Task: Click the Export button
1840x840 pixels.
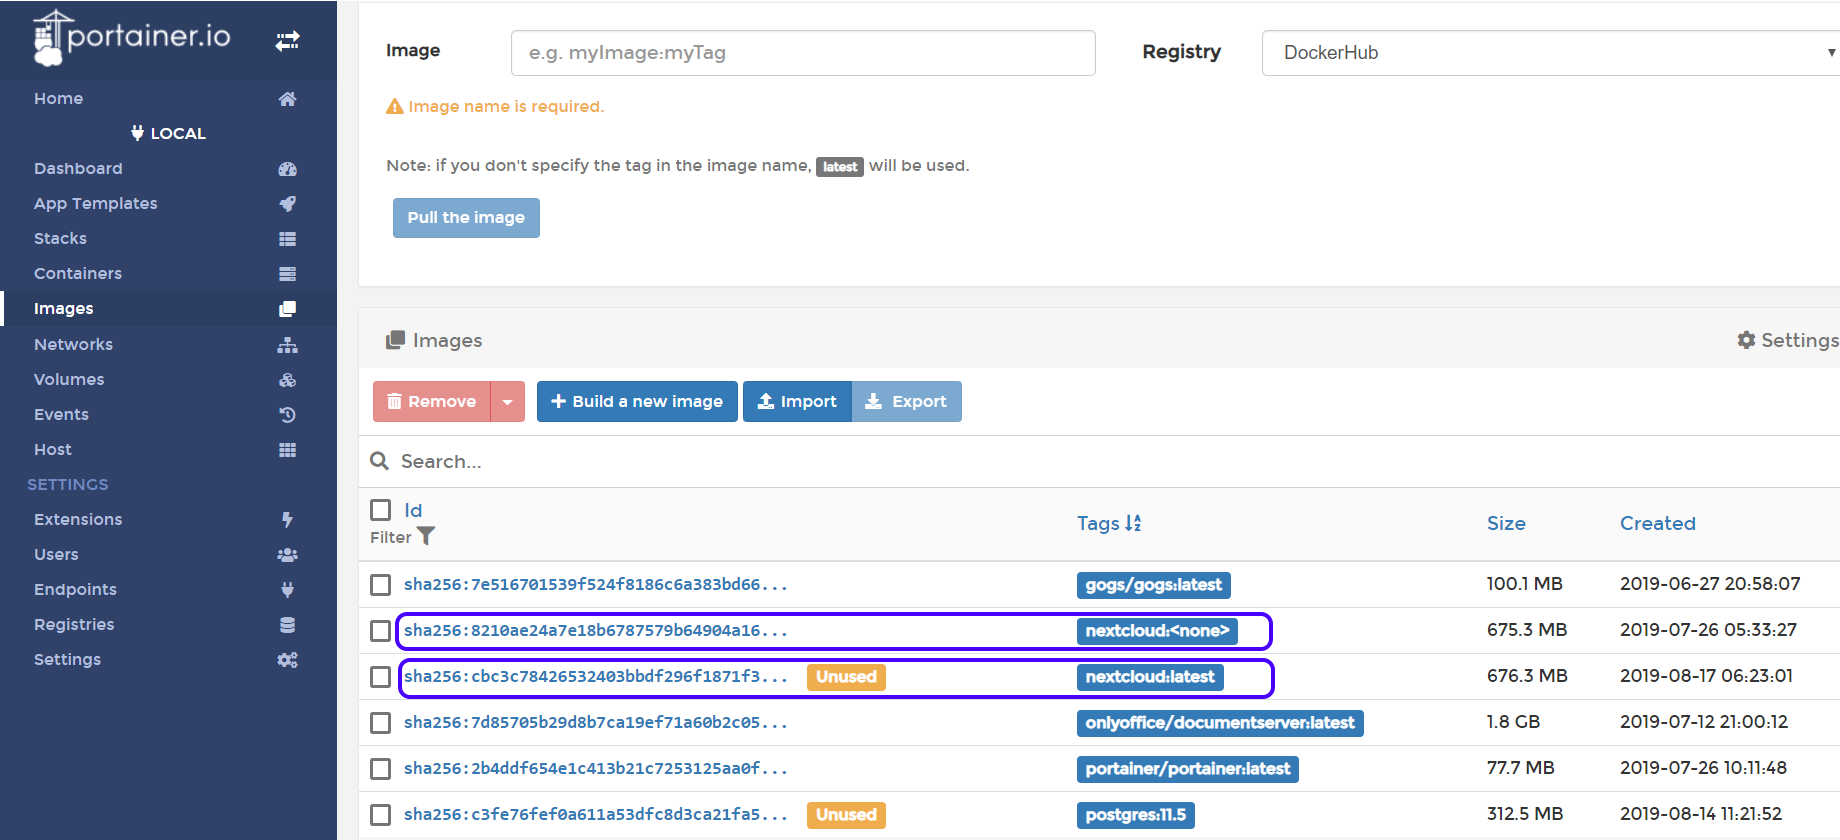Action: pyautogui.click(x=907, y=402)
